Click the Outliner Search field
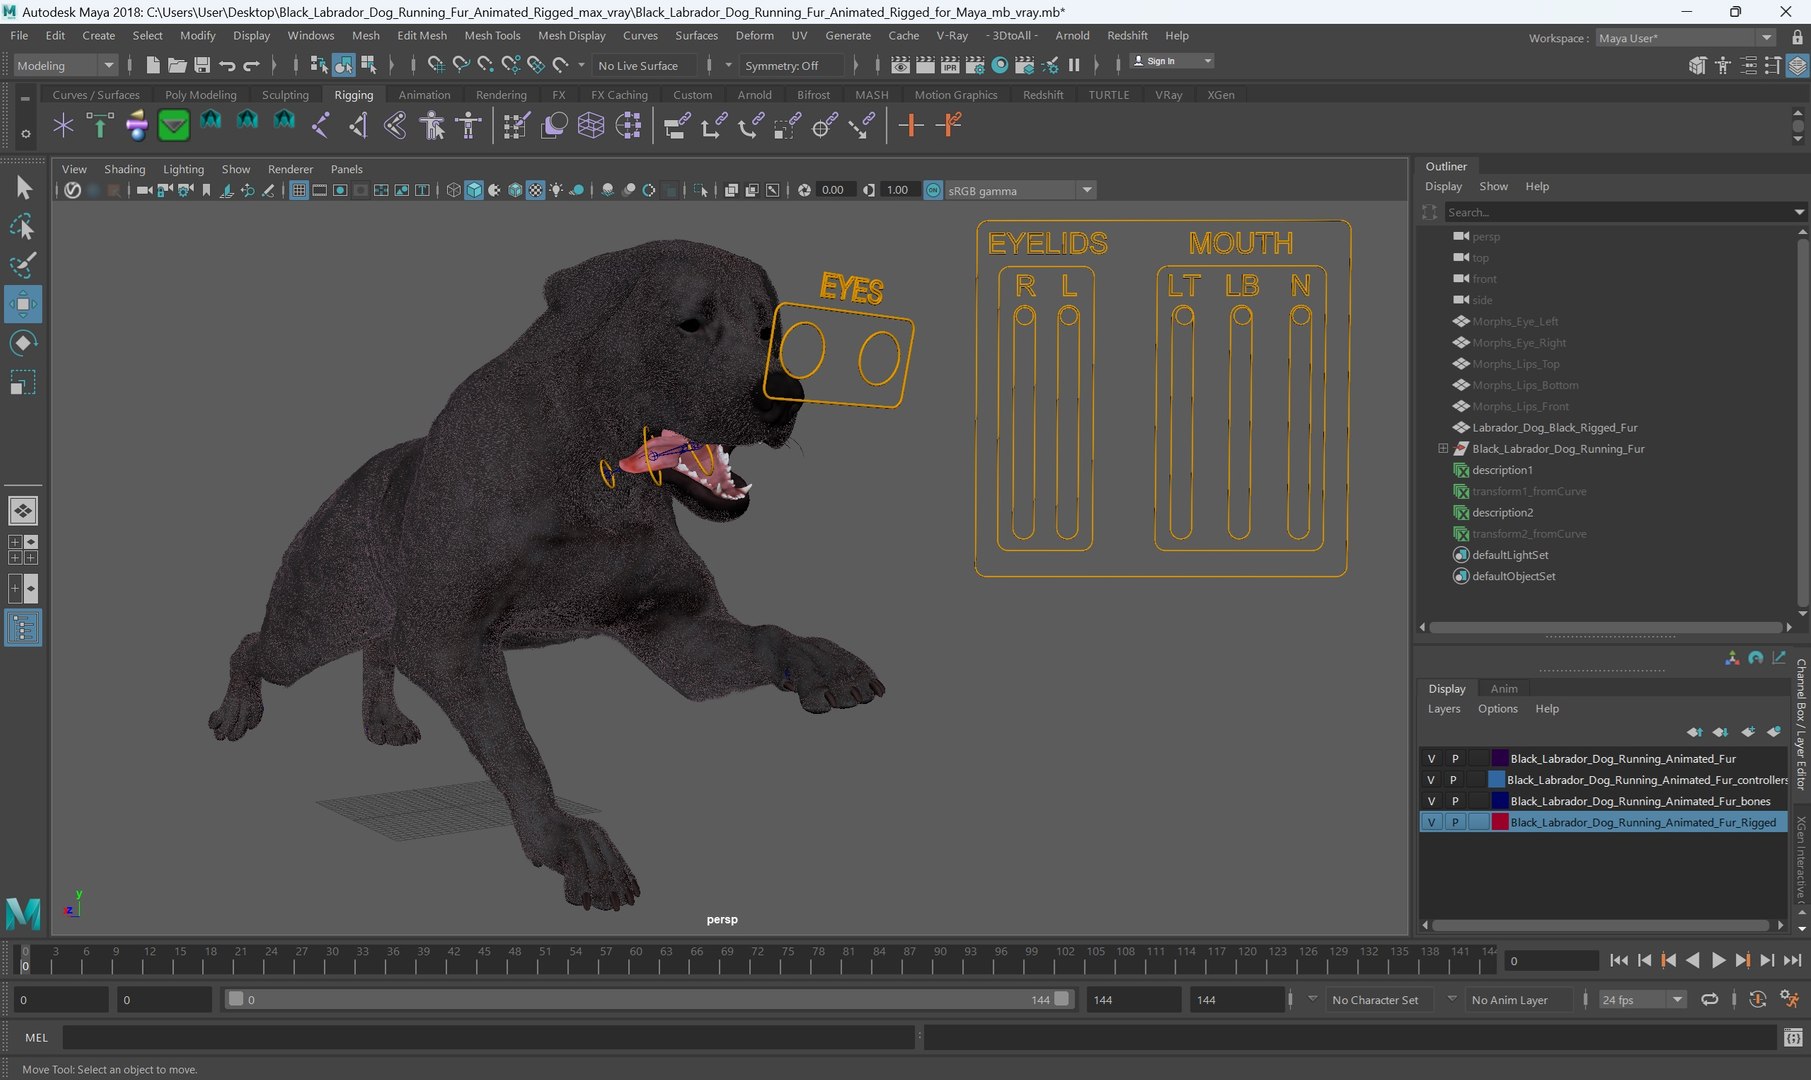Screen dimensions: 1811x1080 pyautogui.click(x=1620, y=212)
